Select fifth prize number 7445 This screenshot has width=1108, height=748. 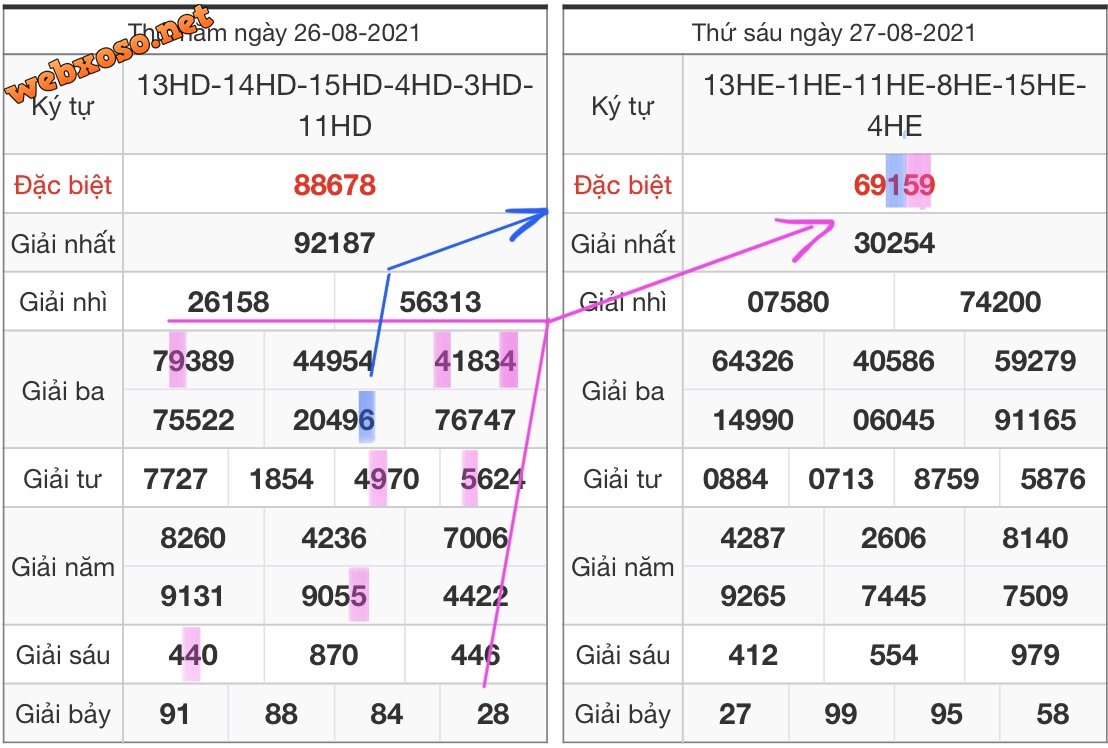coord(893,596)
